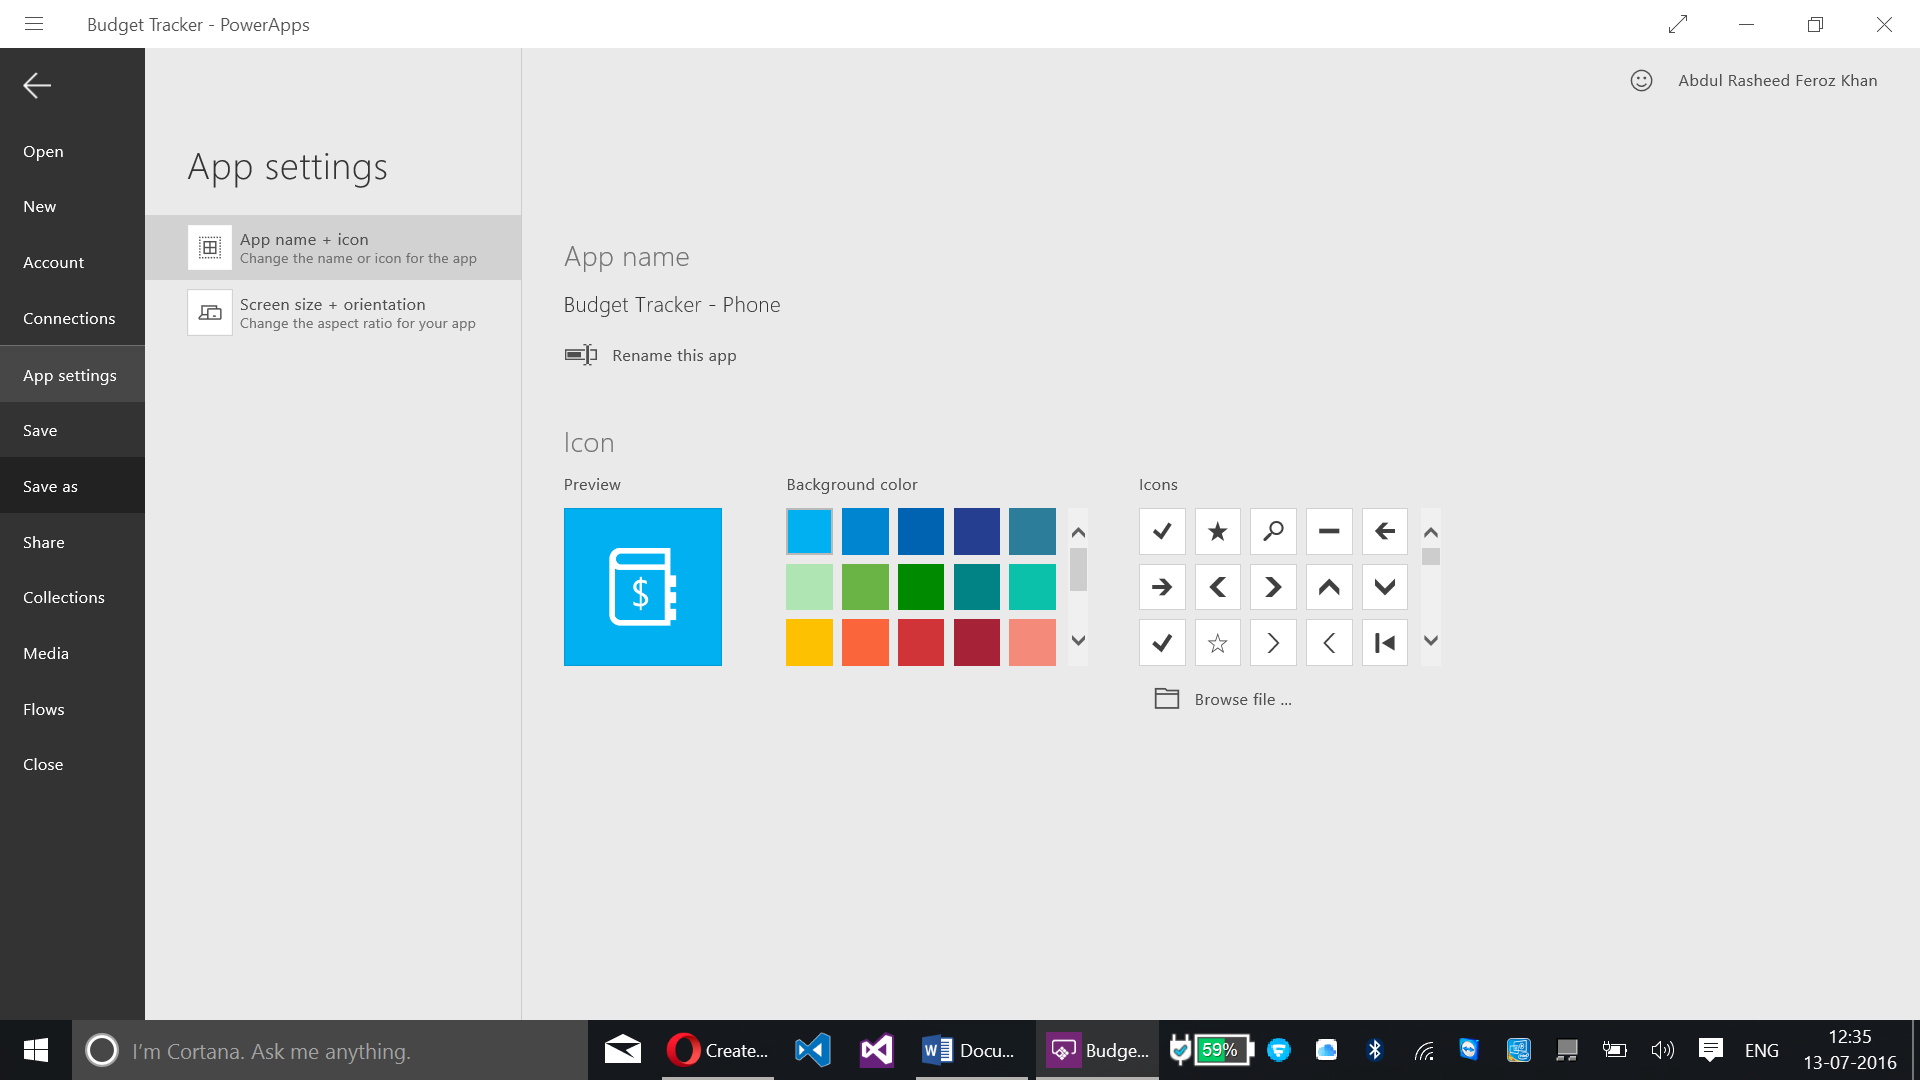Open Share in the sidebar
This screenshot has height=1080, width=1920.
[72, 542]
